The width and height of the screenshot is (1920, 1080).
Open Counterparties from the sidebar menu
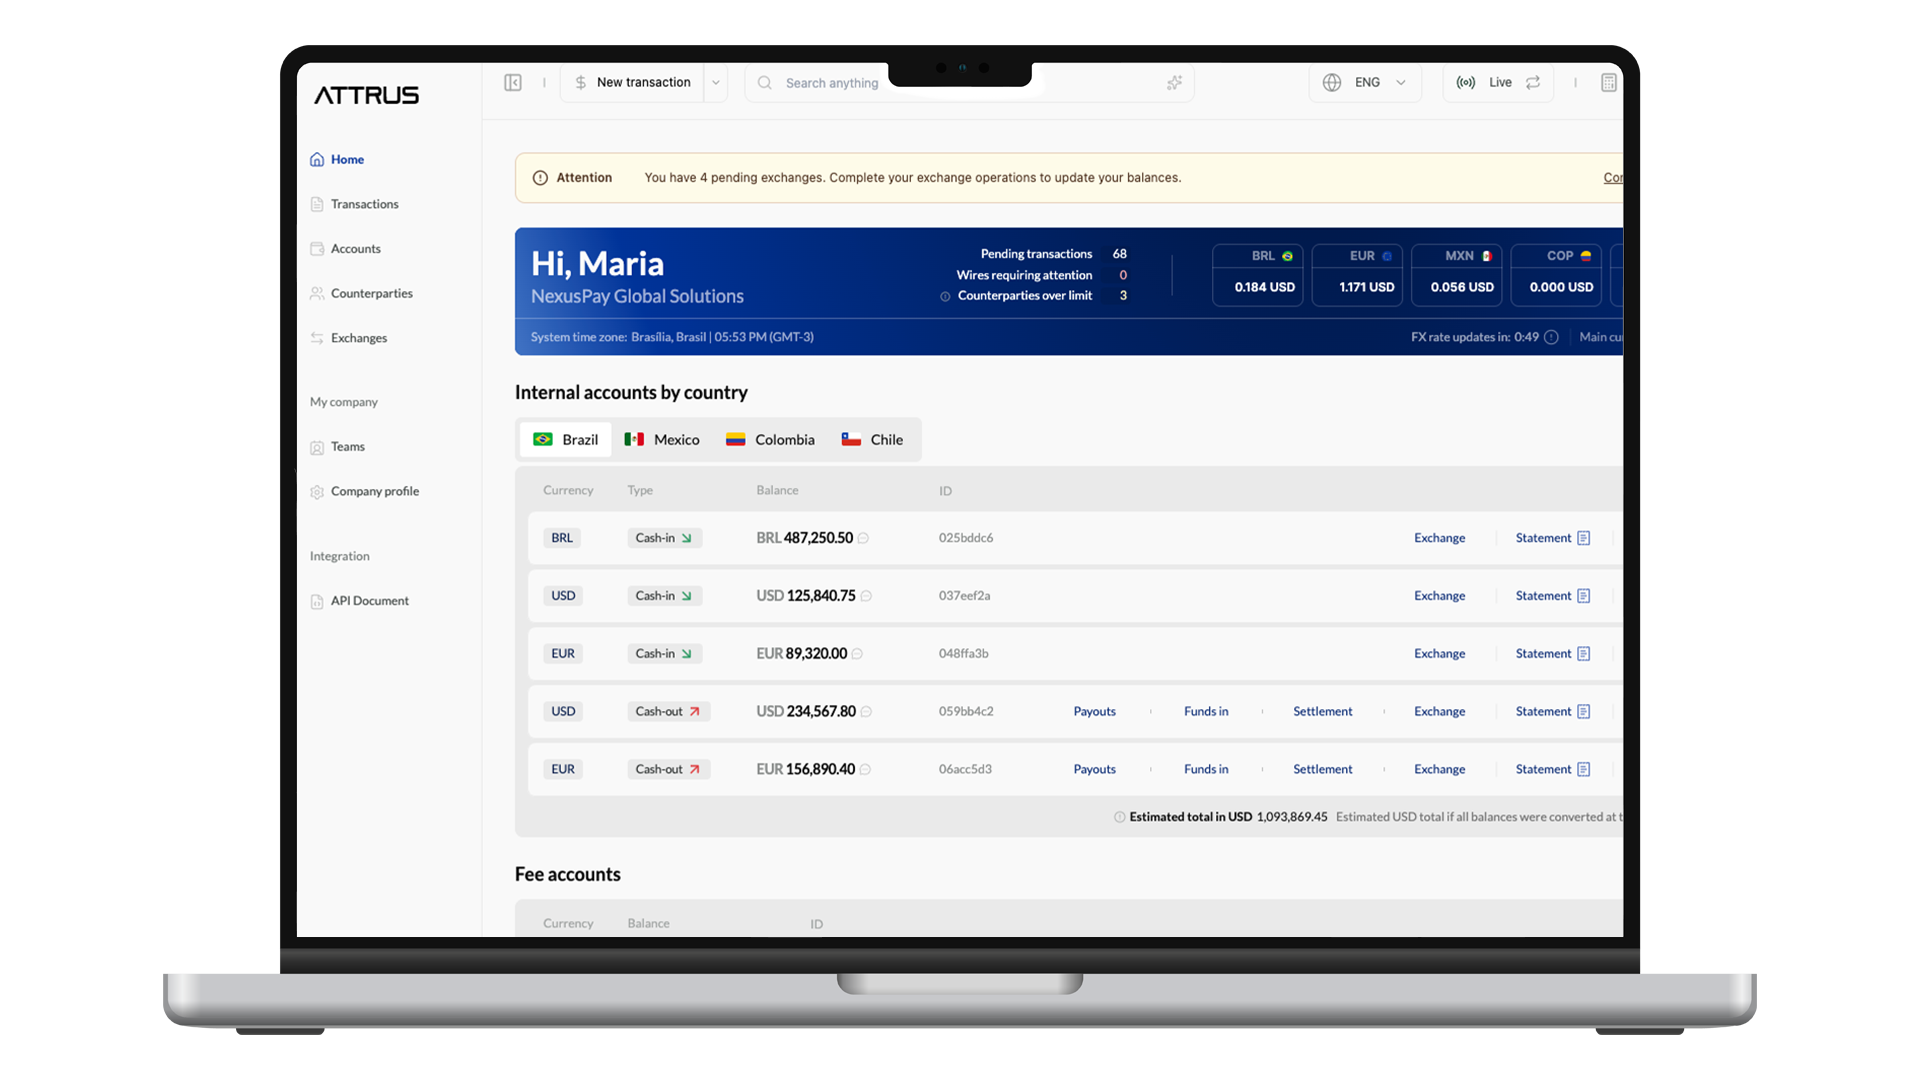click(x=371, y=294)
